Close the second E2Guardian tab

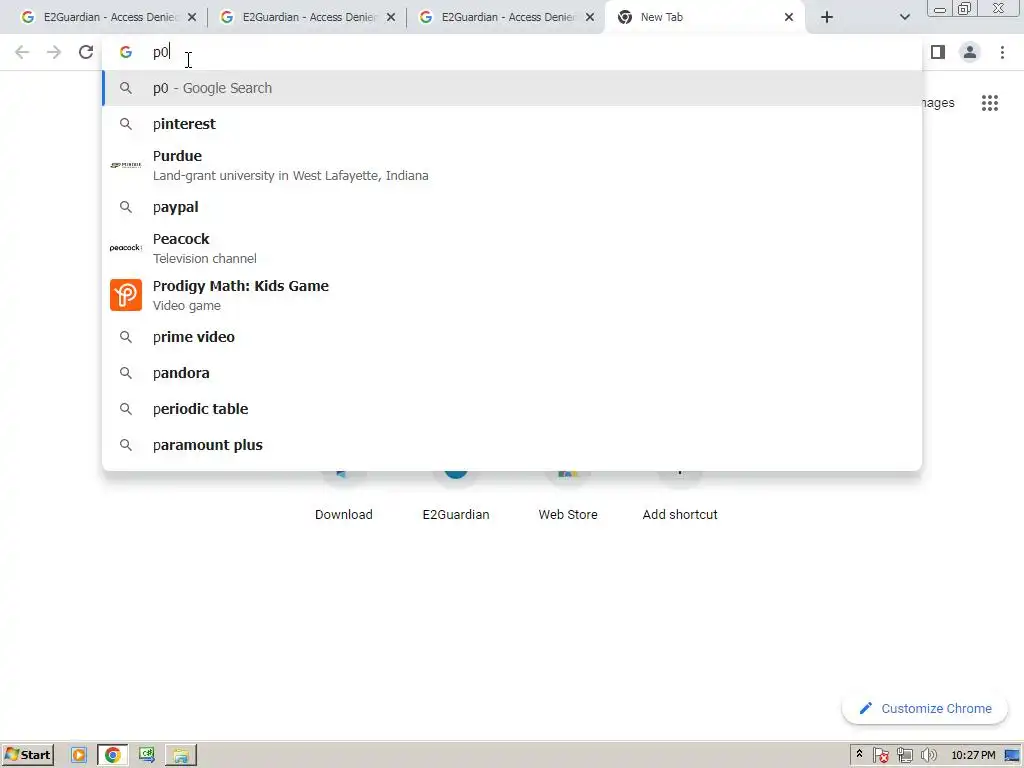(391, 17)
